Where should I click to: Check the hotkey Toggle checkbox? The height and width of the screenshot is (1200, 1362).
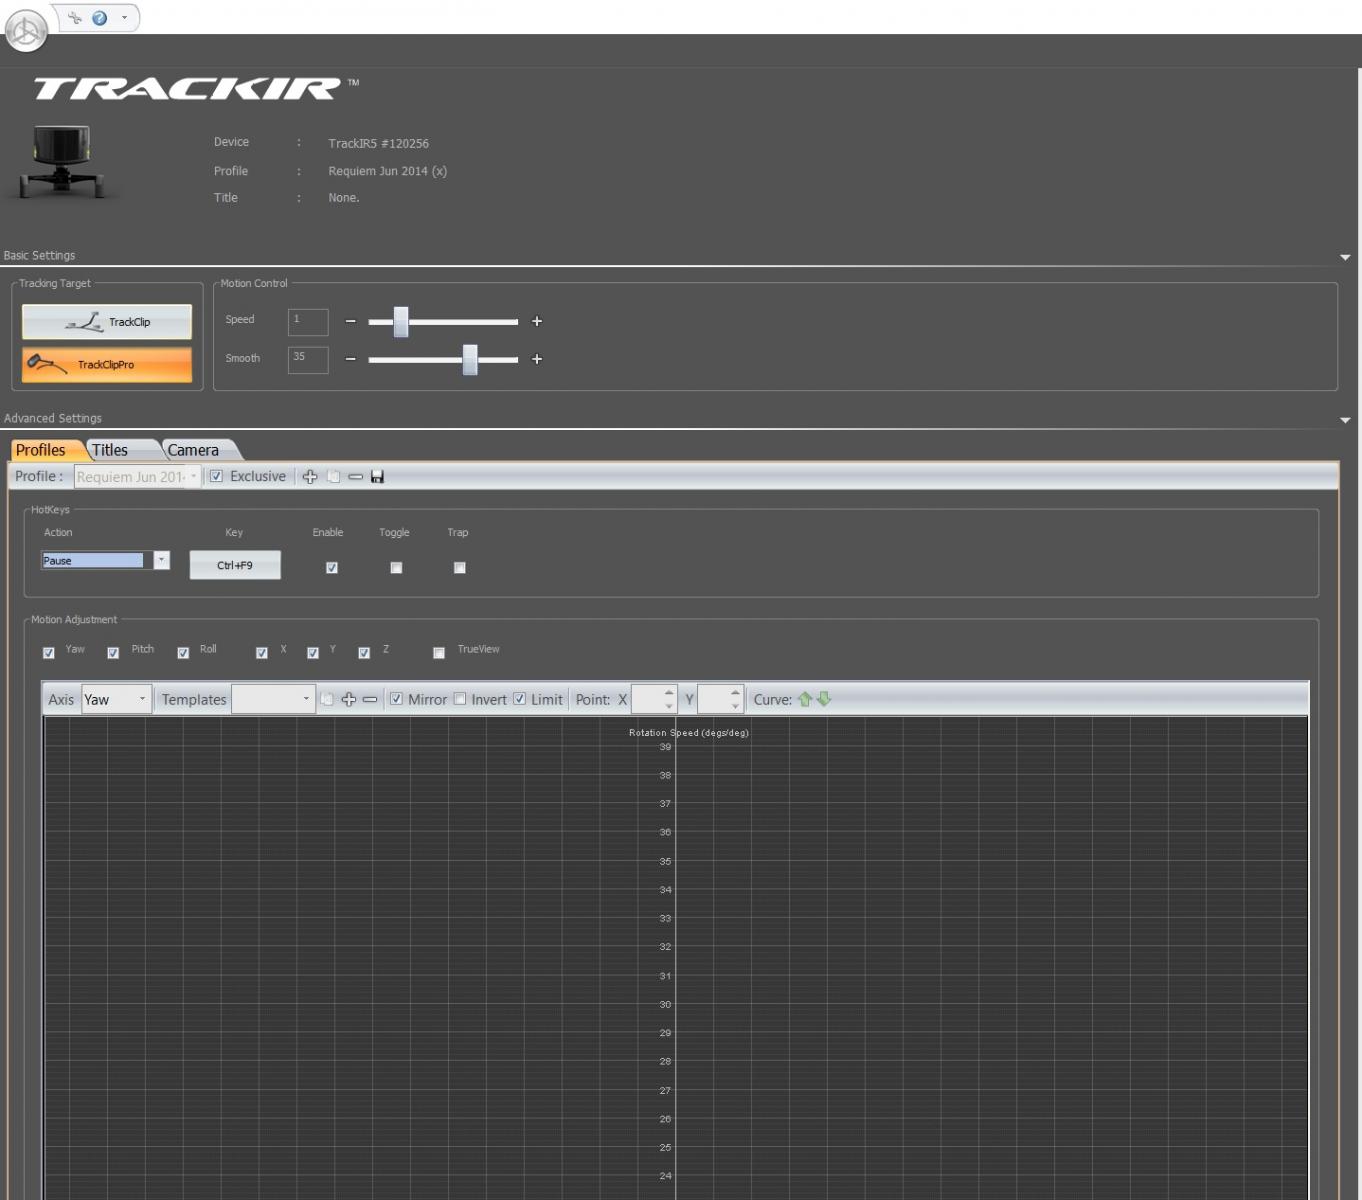[396, 568]
